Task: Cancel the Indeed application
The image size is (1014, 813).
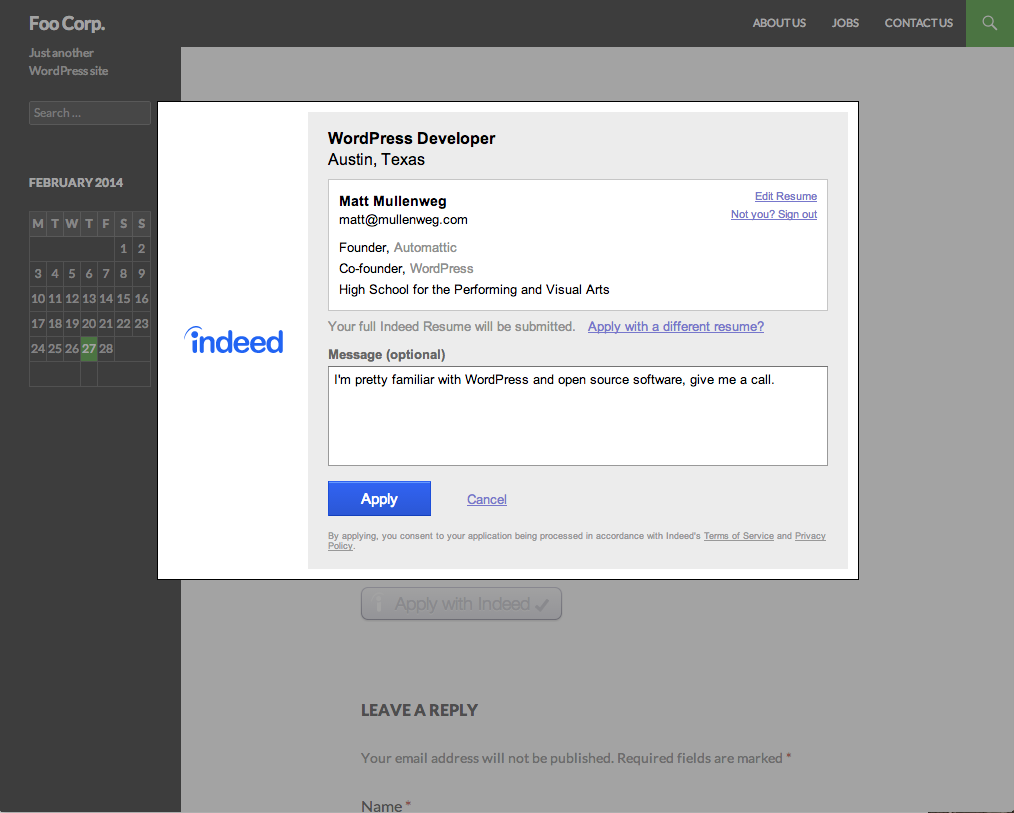Action: click(486, 499)
